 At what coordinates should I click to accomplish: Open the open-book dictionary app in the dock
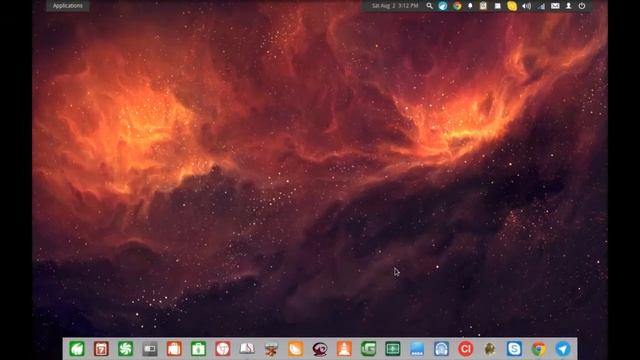(247, 349)
